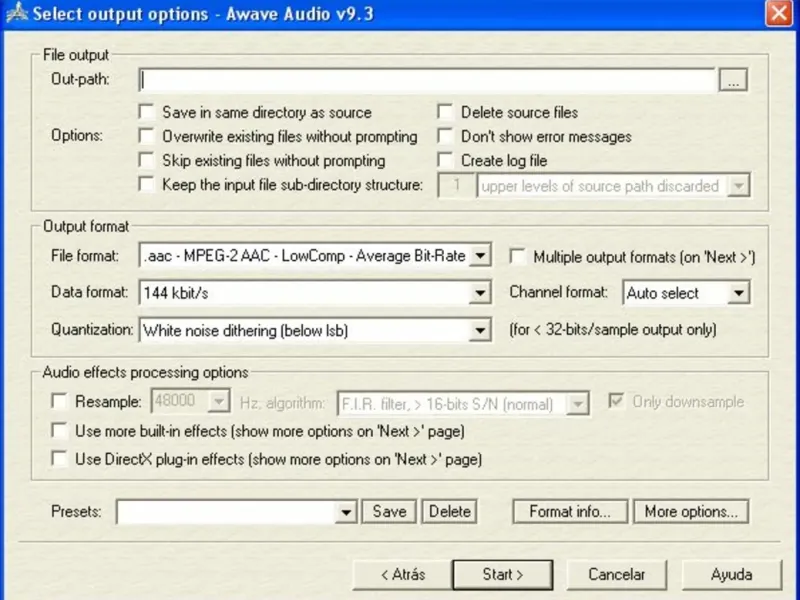Image resolution: width=800 pixels, height=600 pixels.
Task: Check Use more built-in effects
Action: [60, 431]
